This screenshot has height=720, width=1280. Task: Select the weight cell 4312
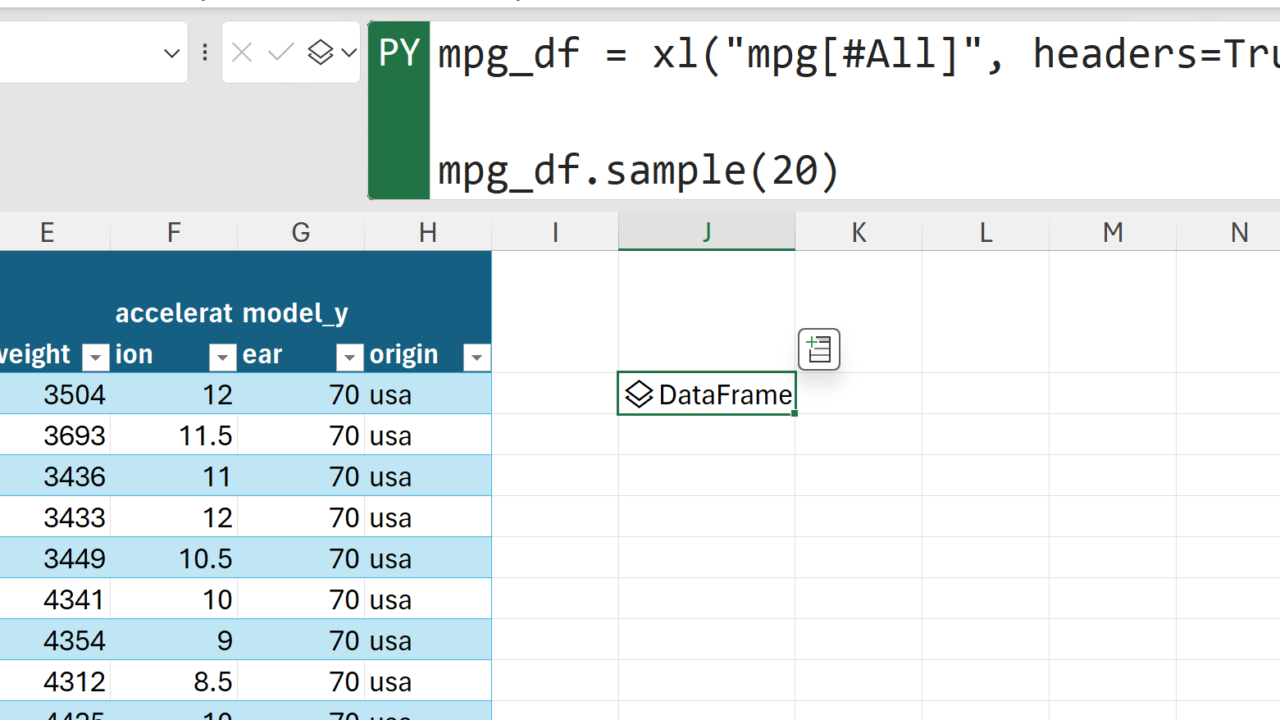click(55, 681)
